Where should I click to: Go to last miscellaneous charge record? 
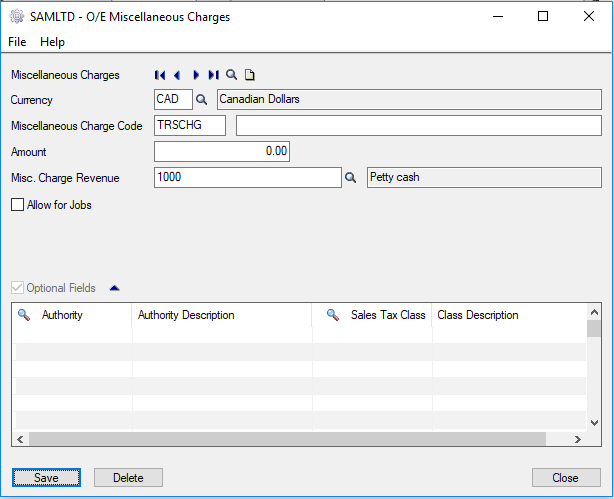tap(213, 75)
